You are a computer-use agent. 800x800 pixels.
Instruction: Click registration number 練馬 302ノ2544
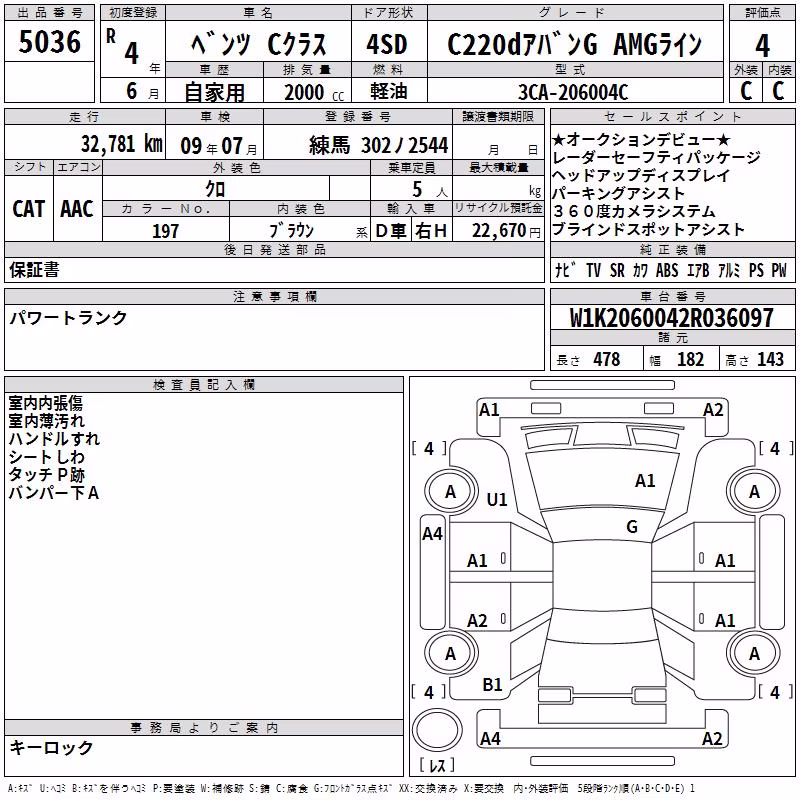(379, 145)
